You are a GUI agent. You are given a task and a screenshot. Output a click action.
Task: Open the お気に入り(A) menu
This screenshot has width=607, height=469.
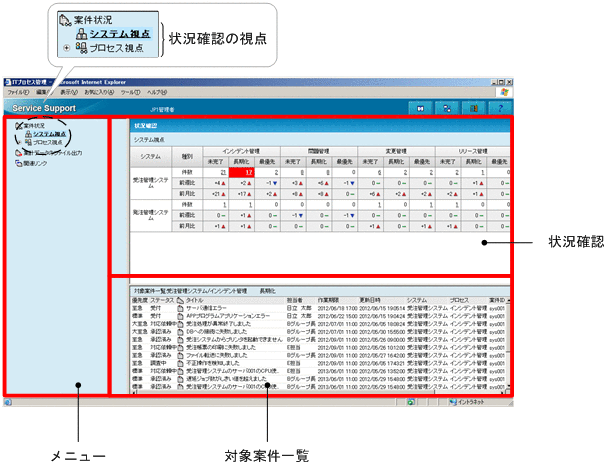pos(99,92)
